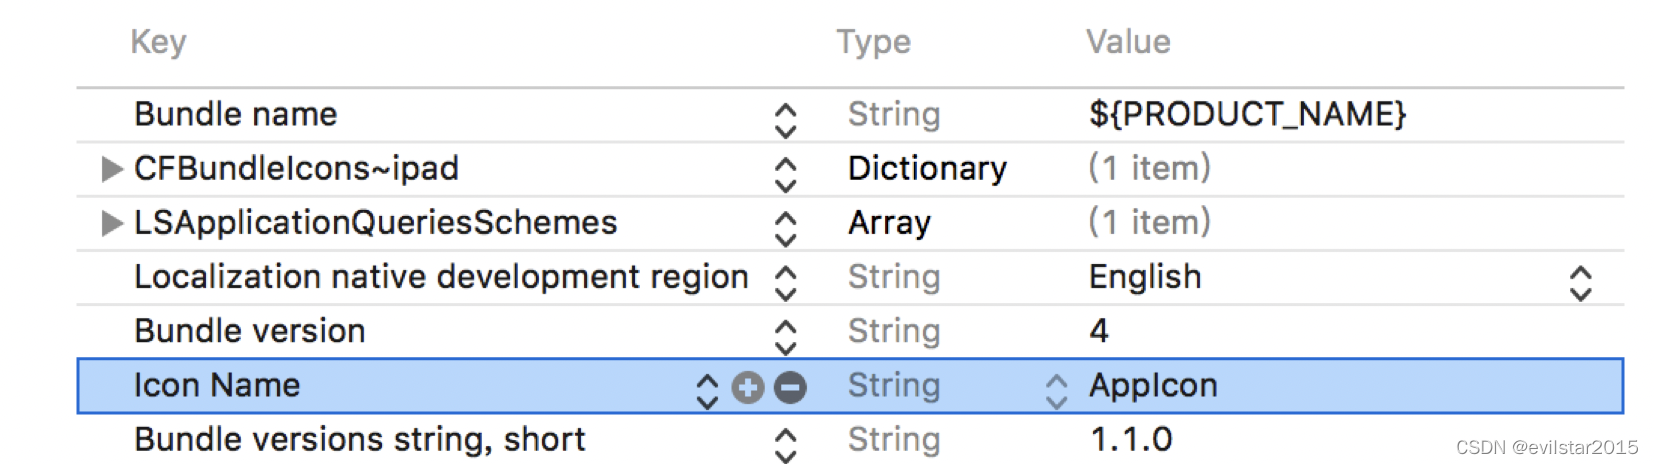Click the Key column header
The width and height of the screenshot is (1654, 464).
click(158, 42)
